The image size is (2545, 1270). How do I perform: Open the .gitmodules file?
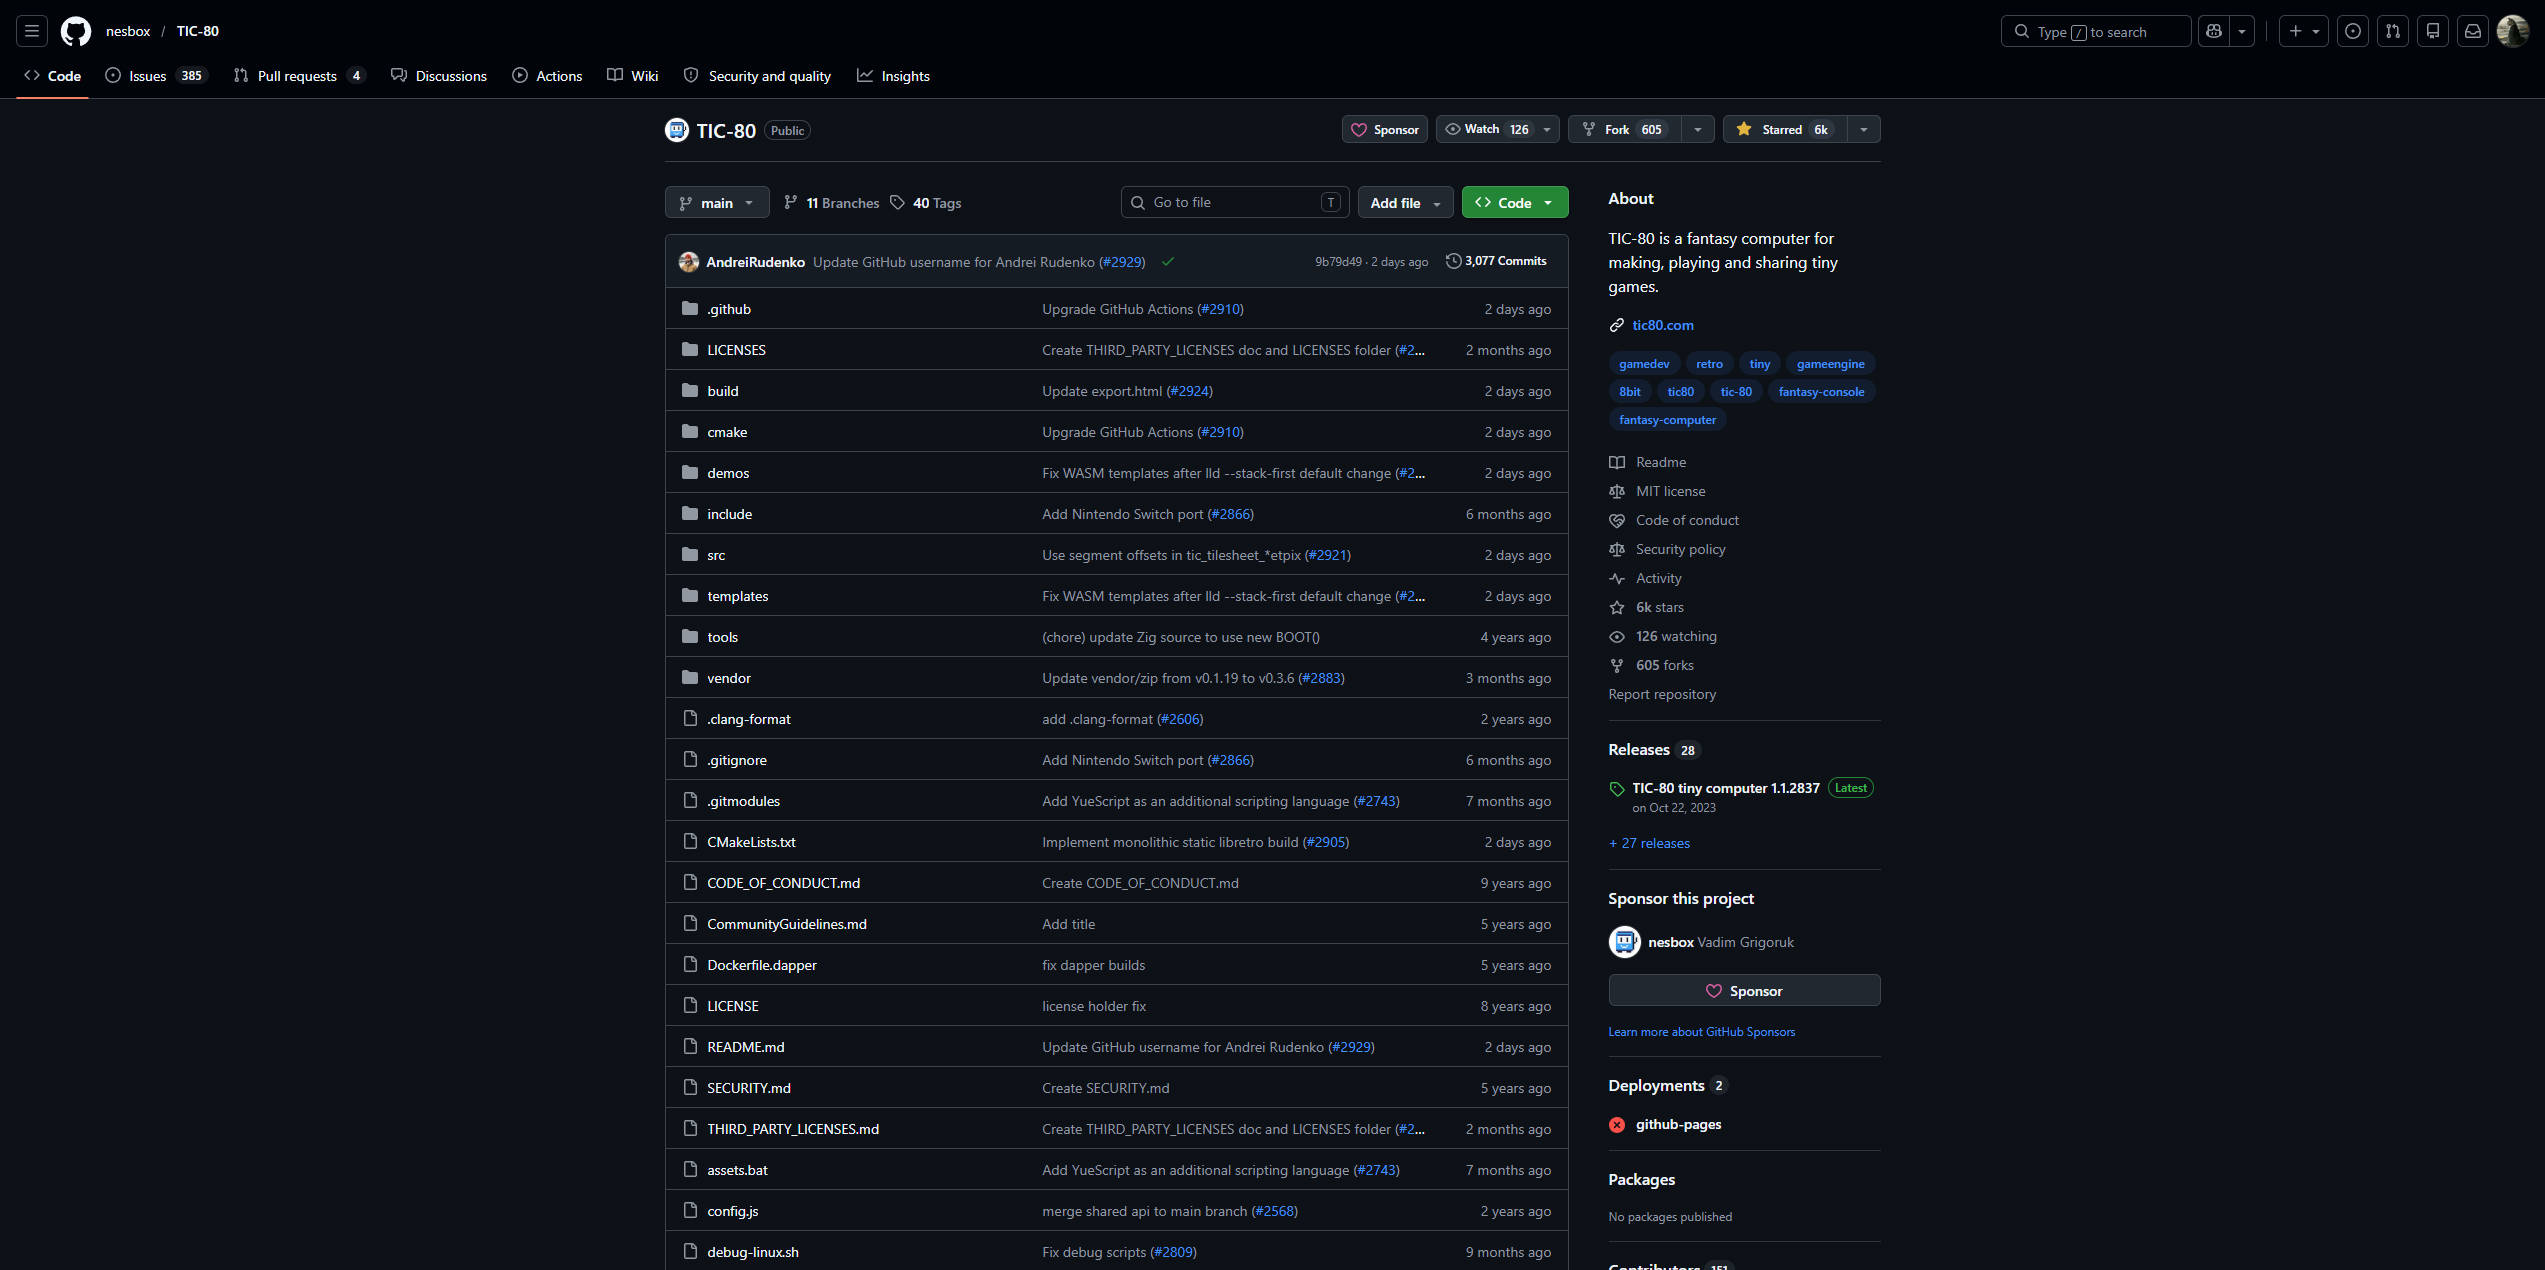coord(743,801)
